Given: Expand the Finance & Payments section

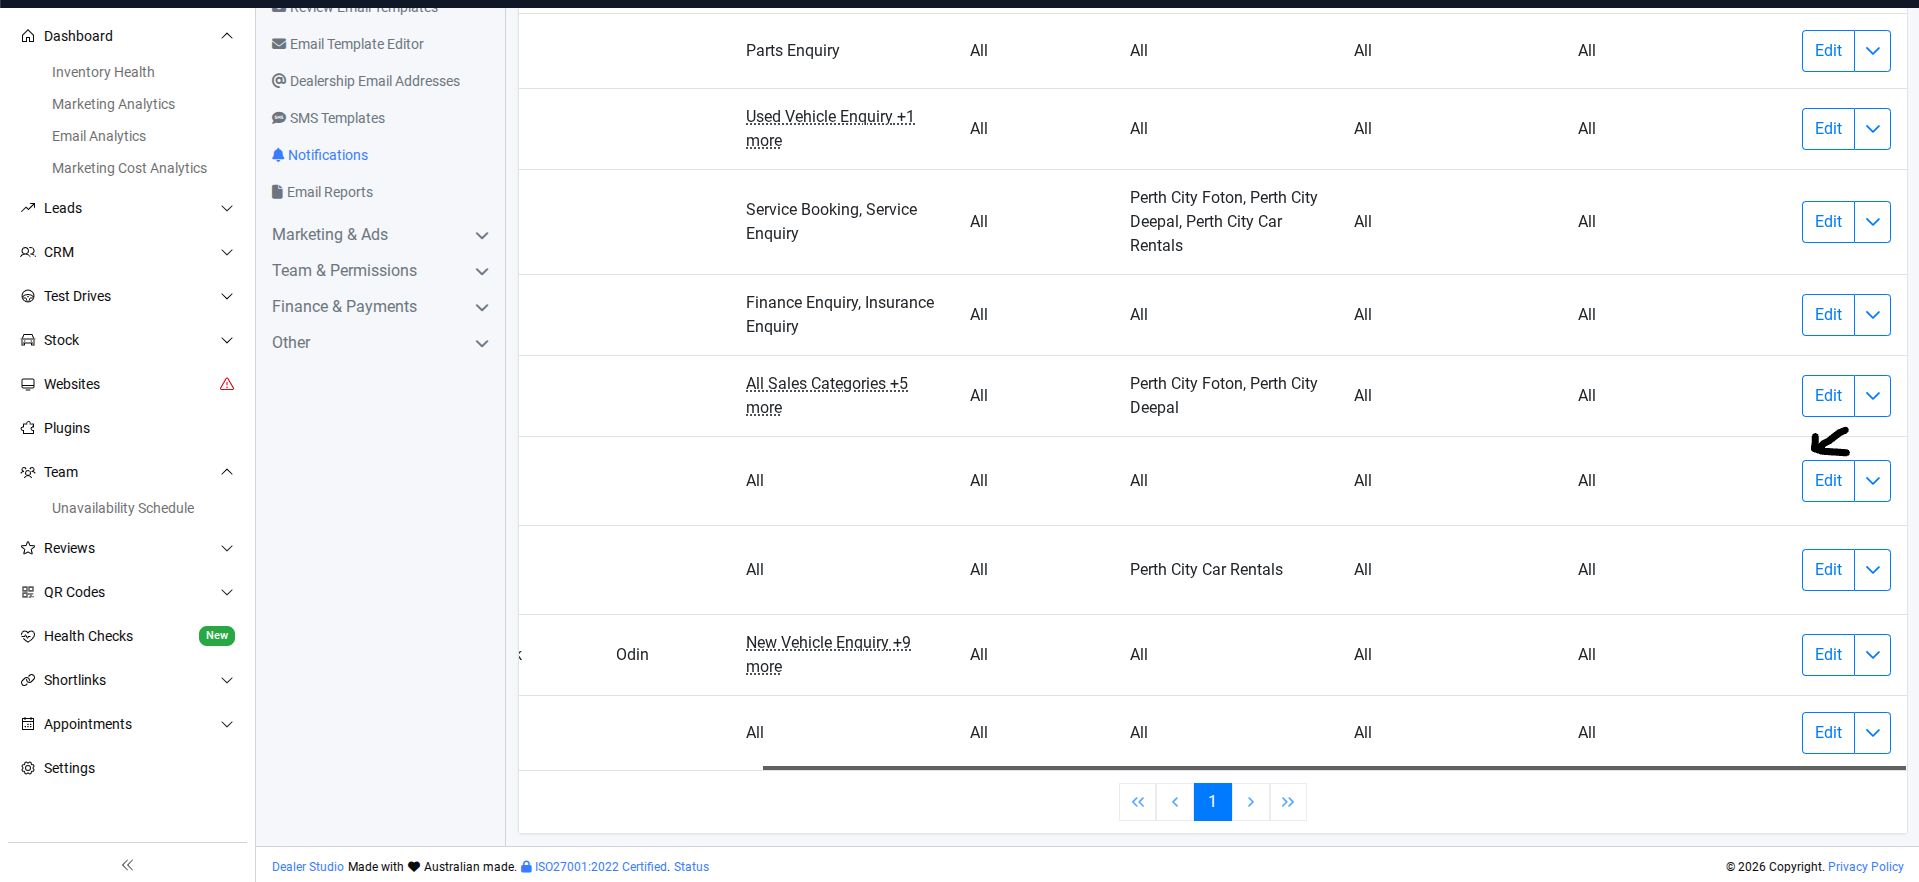Looking at the screenshot, I should click(x=481, y=307).
